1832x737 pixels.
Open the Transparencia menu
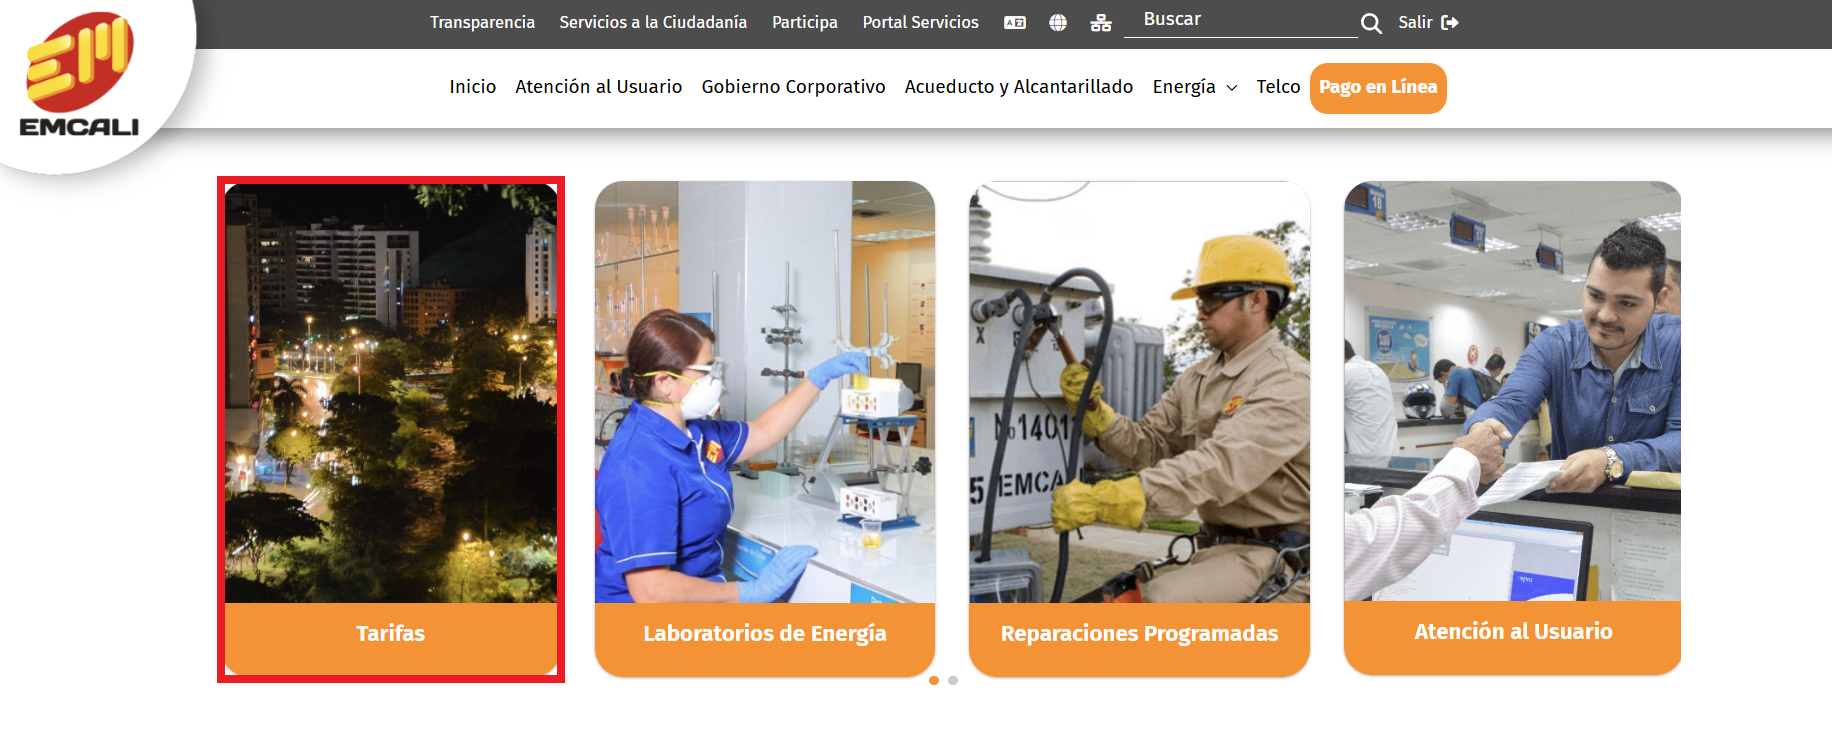pyautogui.click(x=482, y=22)
